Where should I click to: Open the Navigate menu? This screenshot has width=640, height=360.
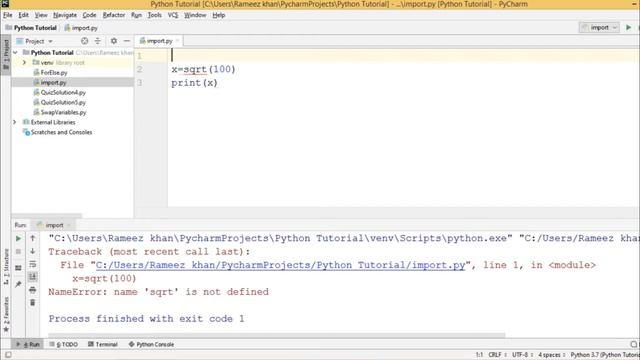coord(65,15)
